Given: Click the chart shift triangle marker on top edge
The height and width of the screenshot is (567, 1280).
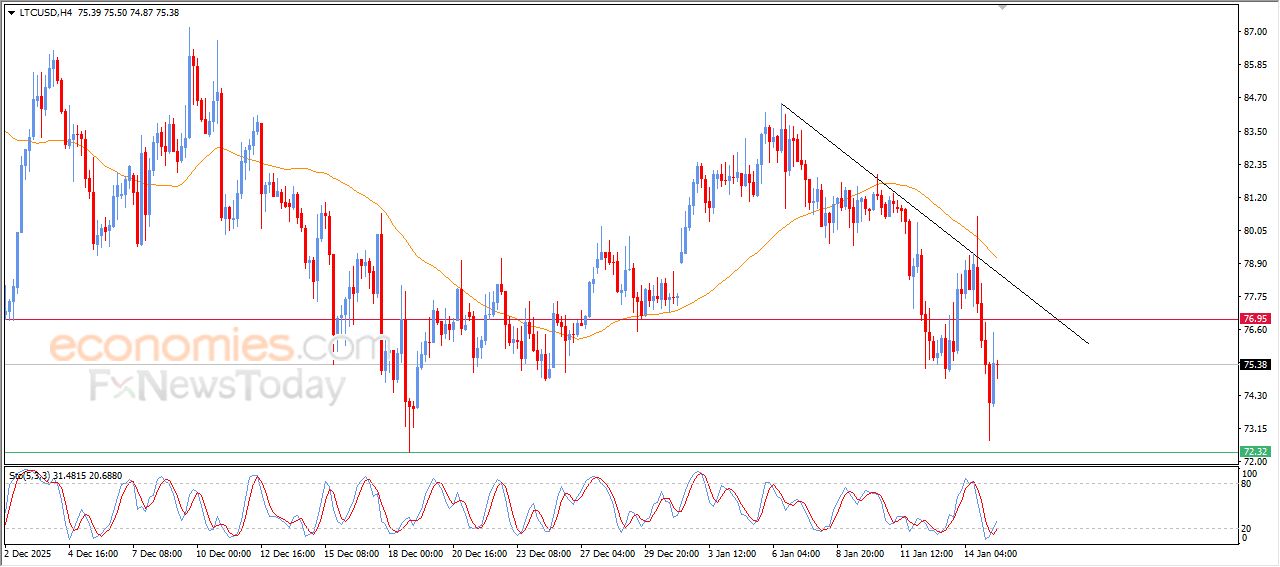Looking at the screenshot, I should pos(1003,8).
